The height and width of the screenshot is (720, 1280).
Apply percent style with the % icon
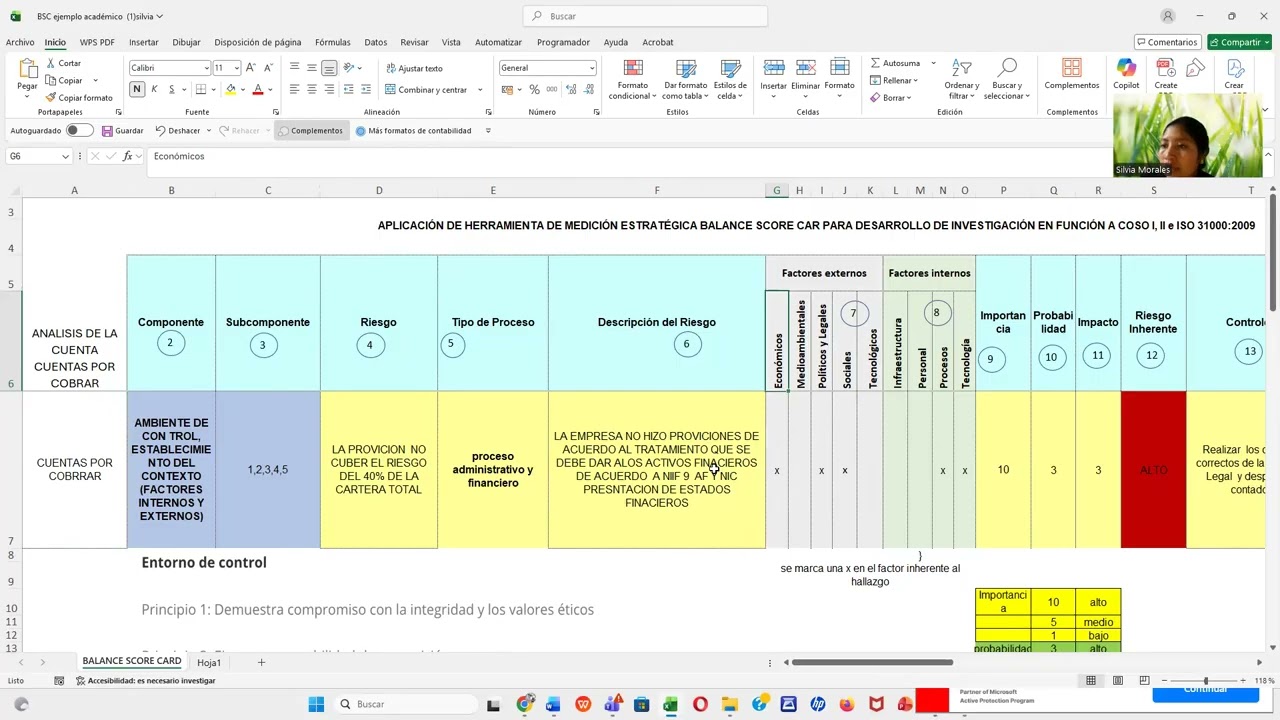pyautogui.click(x=534, y=89)
